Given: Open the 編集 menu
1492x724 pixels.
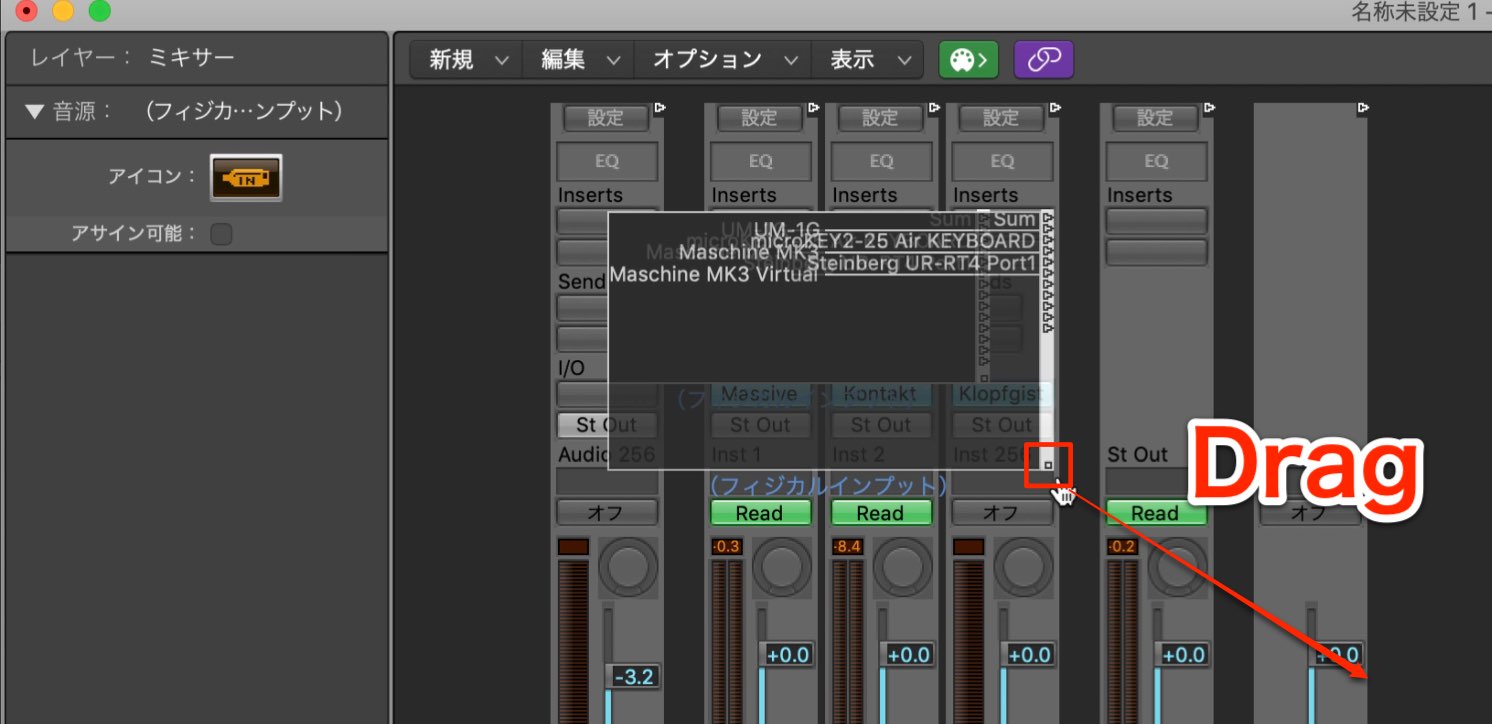Looking at the screenshot, I should pos(578,60).
